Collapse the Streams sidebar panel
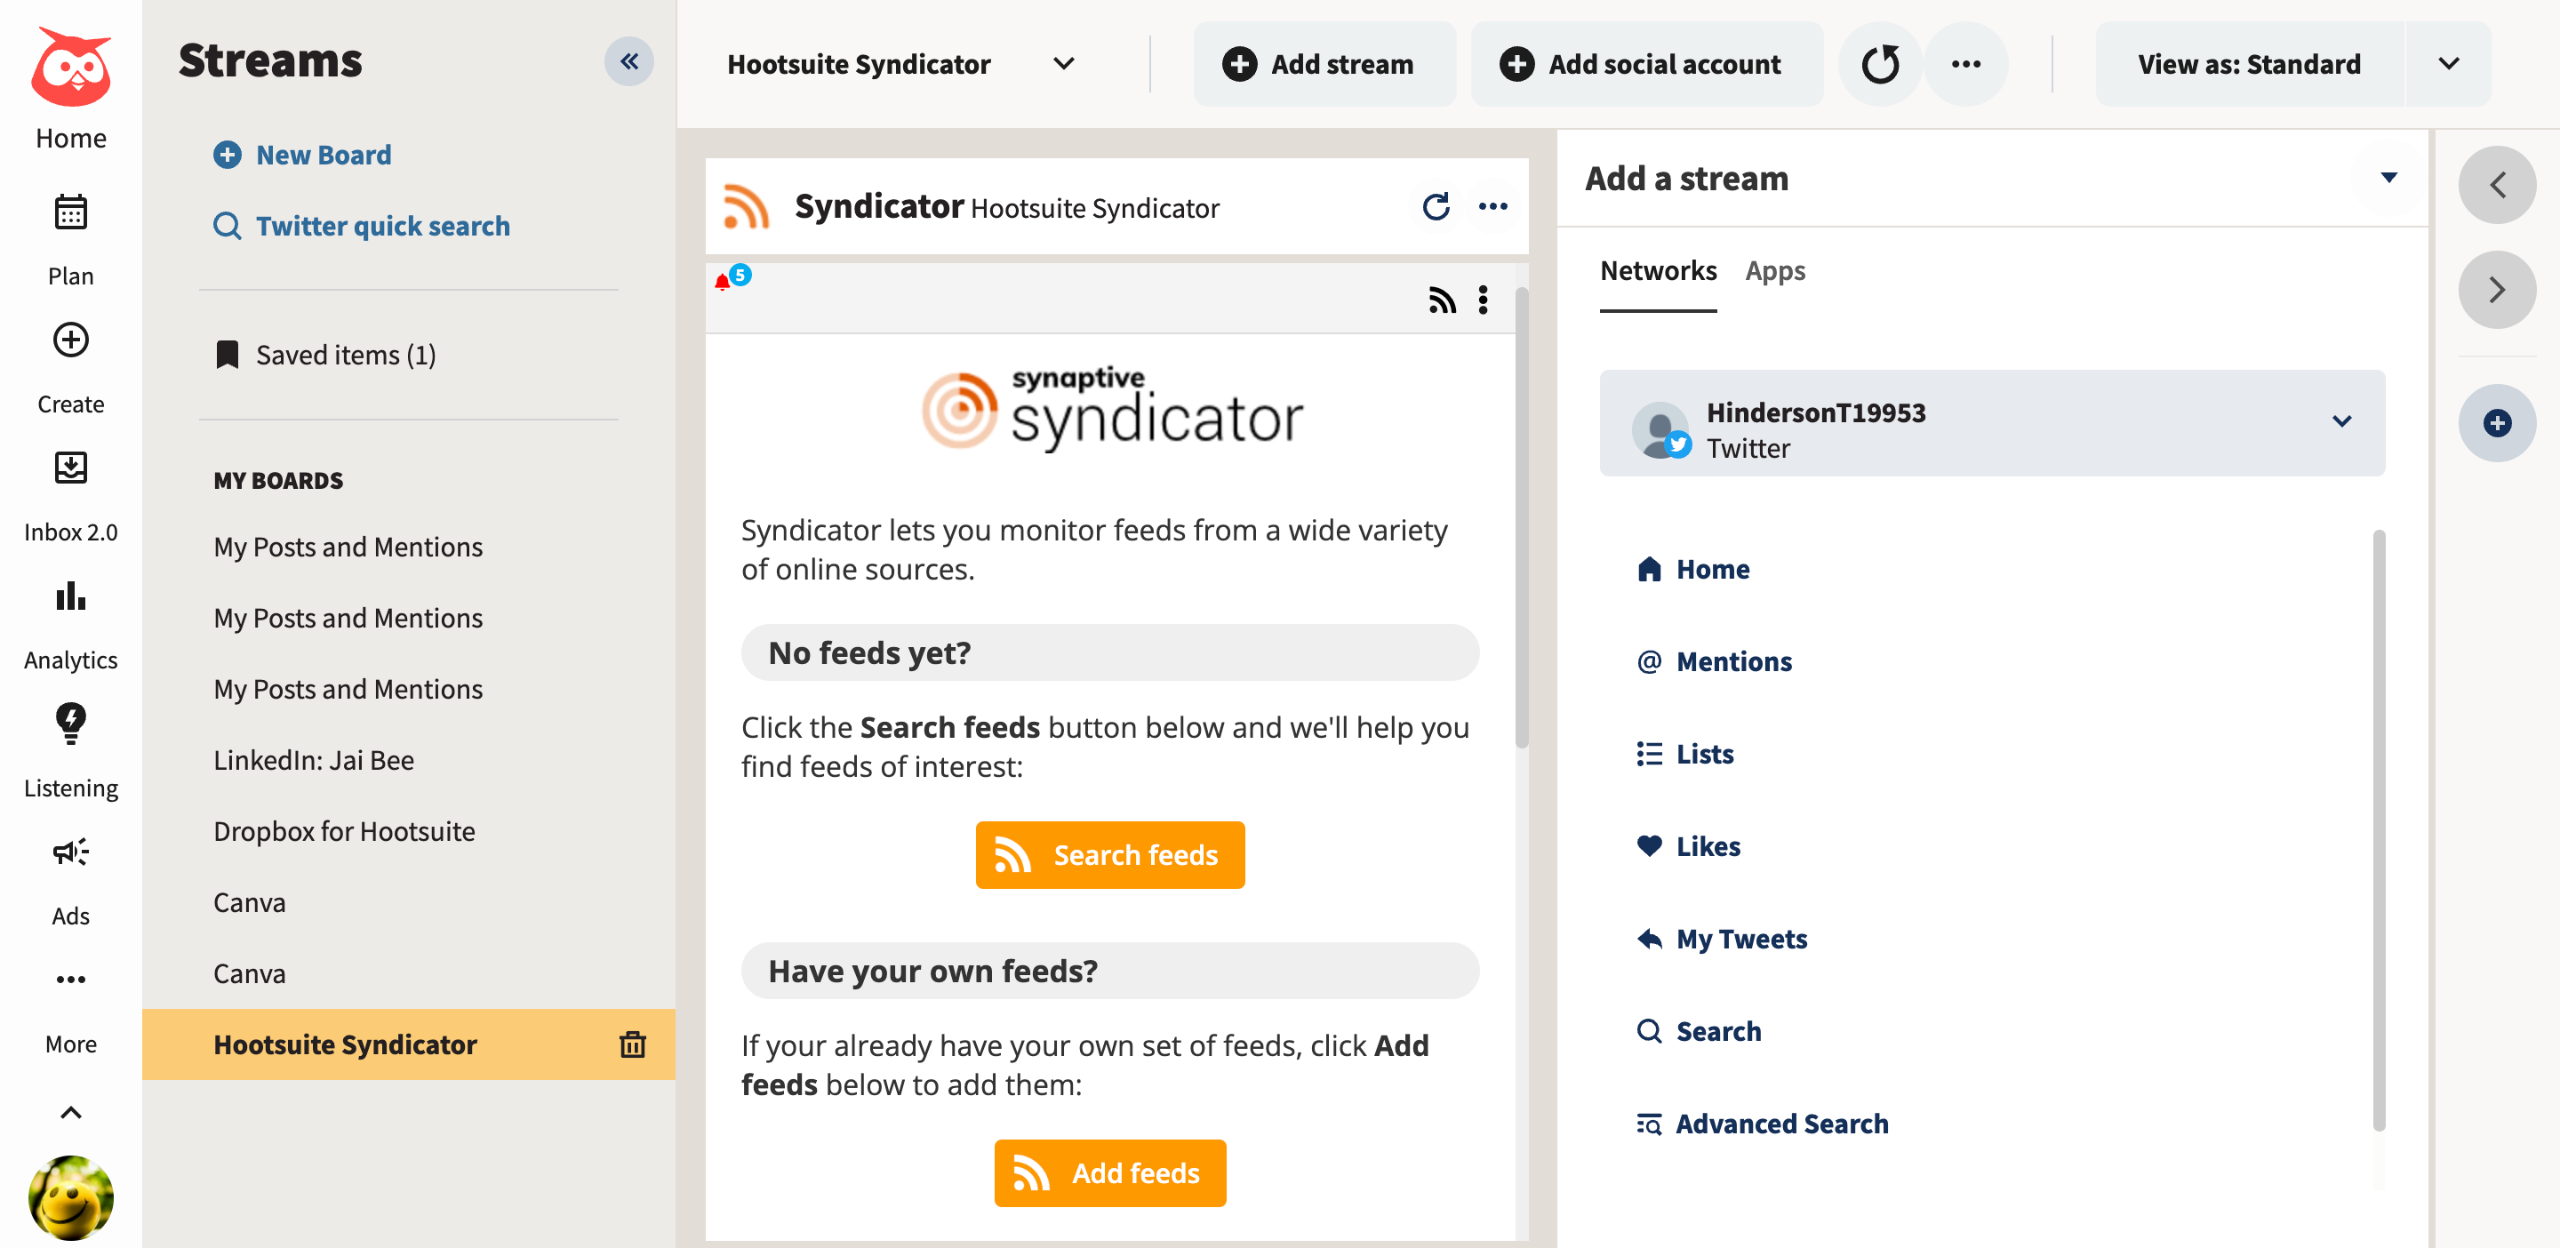 point(629,62)
